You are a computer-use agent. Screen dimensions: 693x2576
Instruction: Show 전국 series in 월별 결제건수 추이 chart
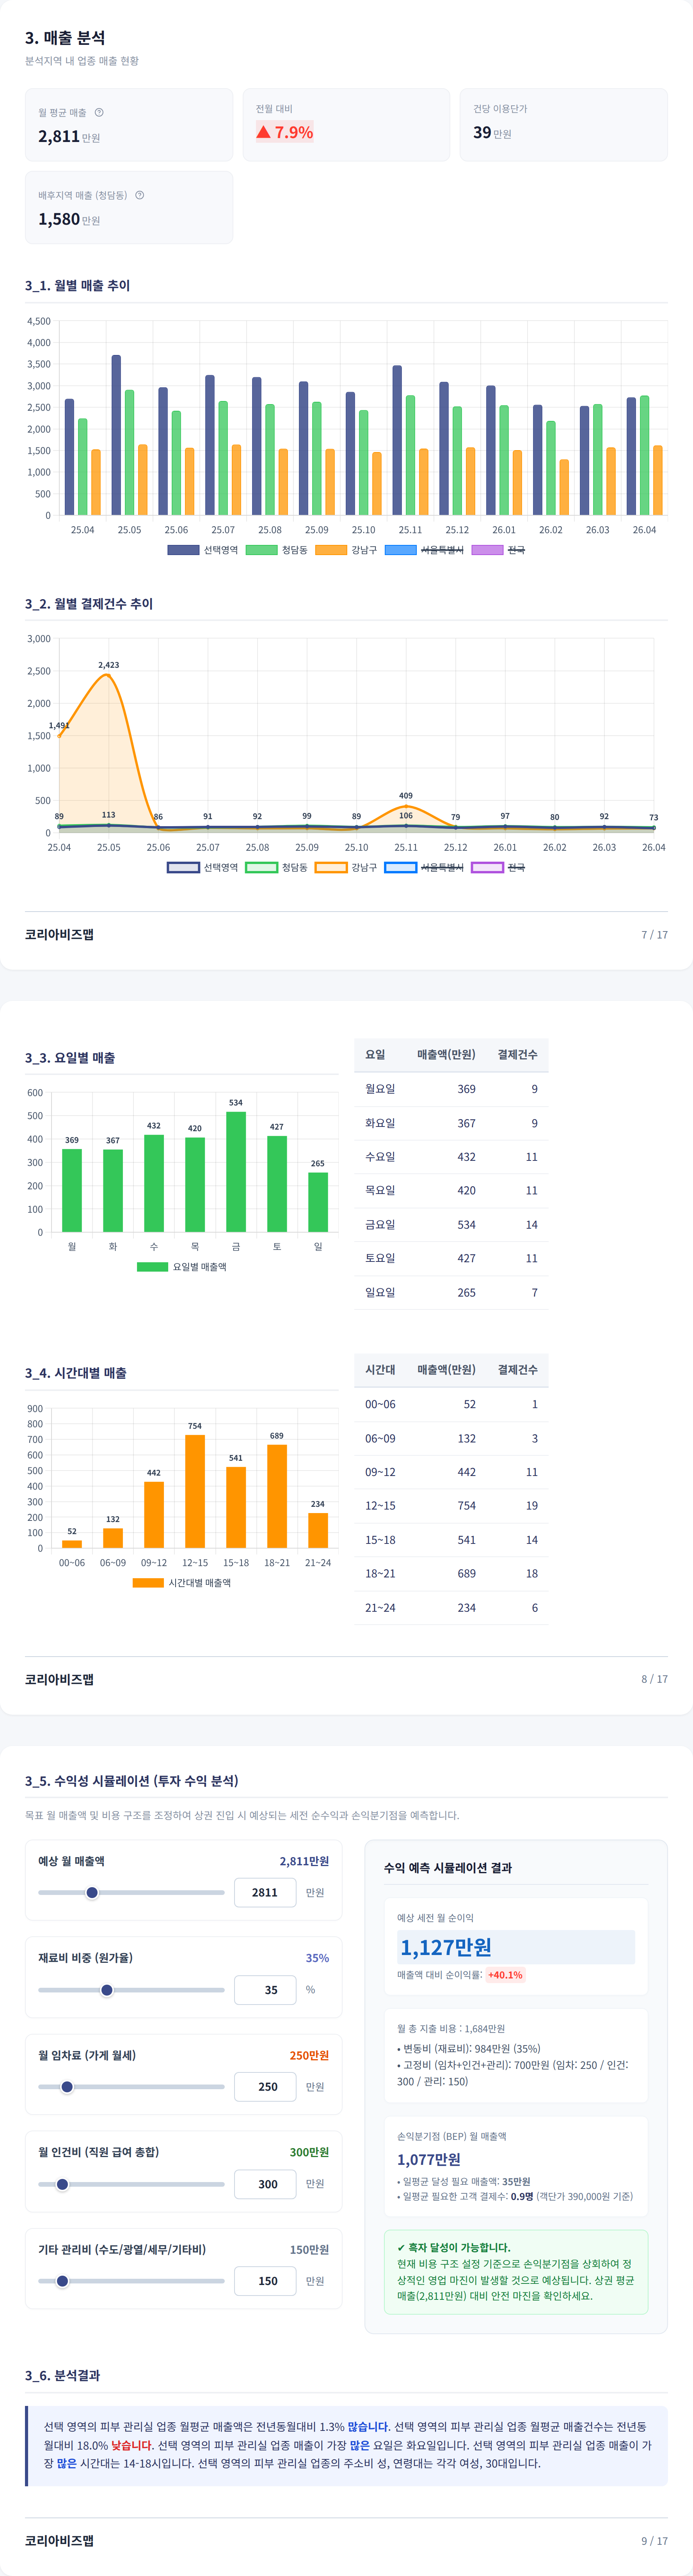[x=498, y=867]
